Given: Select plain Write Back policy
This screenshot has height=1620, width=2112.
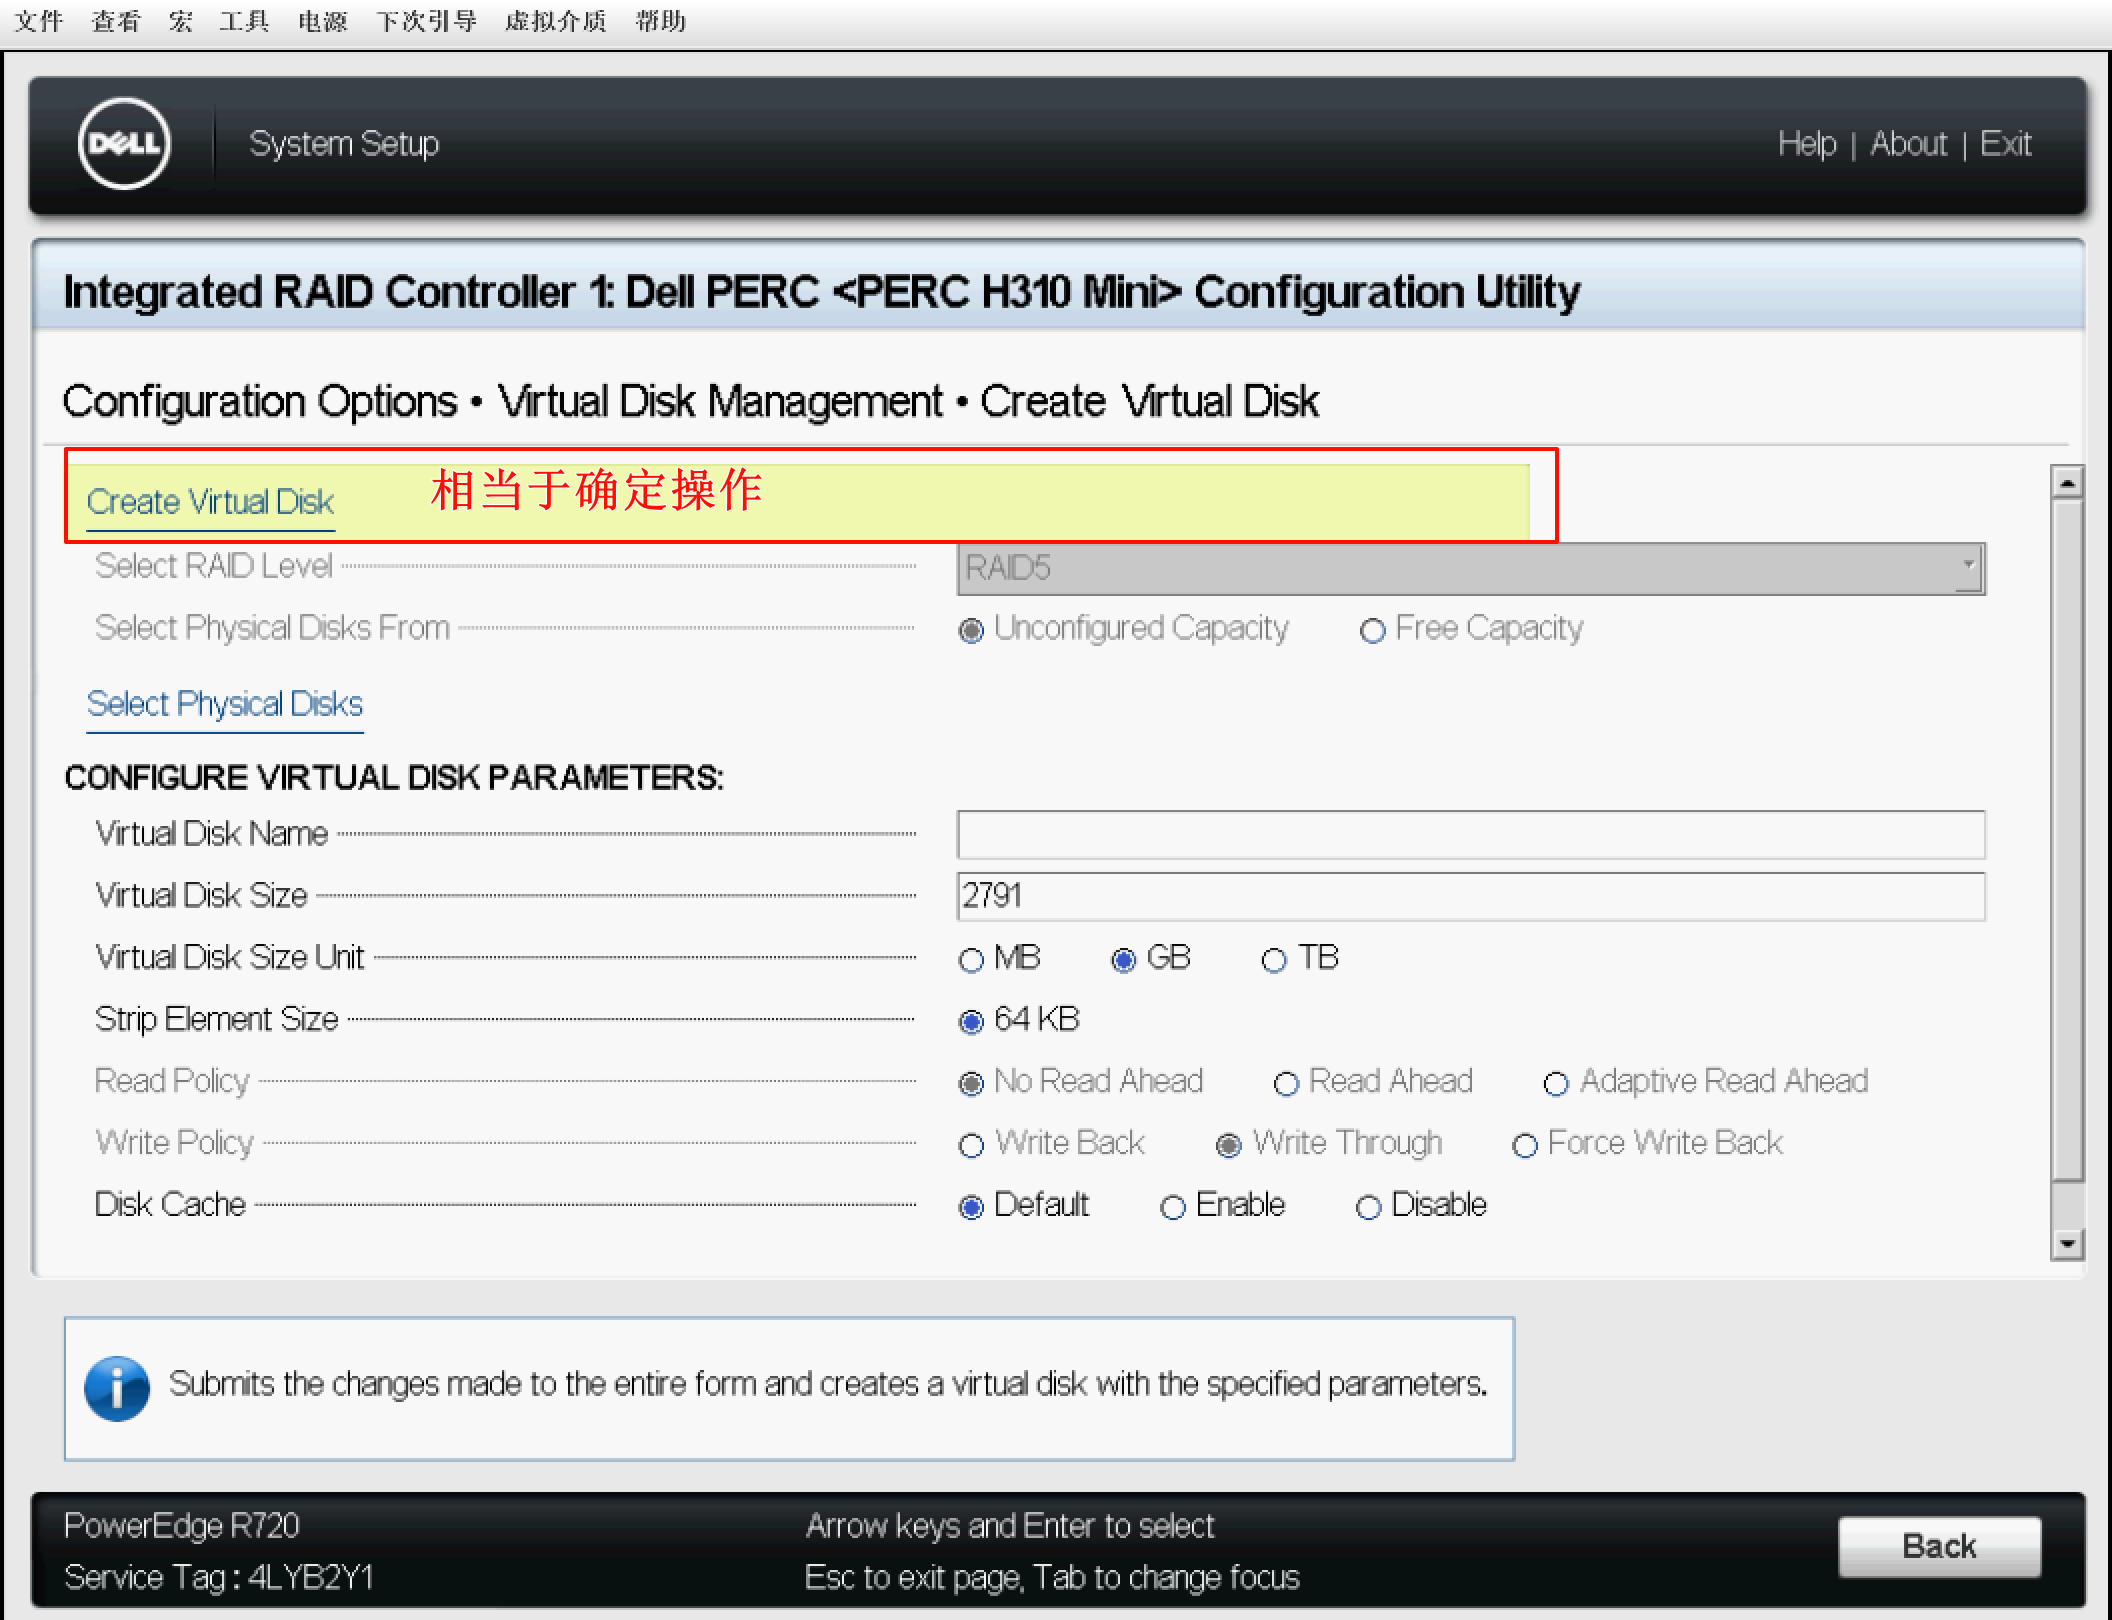Looking at the screenshot, I should click(x=971, y=1146).
